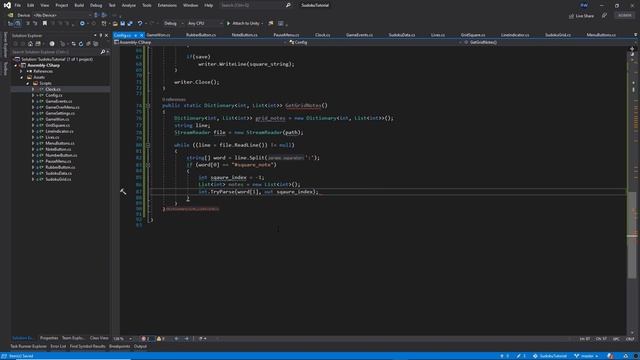This screenshot has width=640, height=360.
Task: Open the Debug configuration dropdown
Action: 173,24
